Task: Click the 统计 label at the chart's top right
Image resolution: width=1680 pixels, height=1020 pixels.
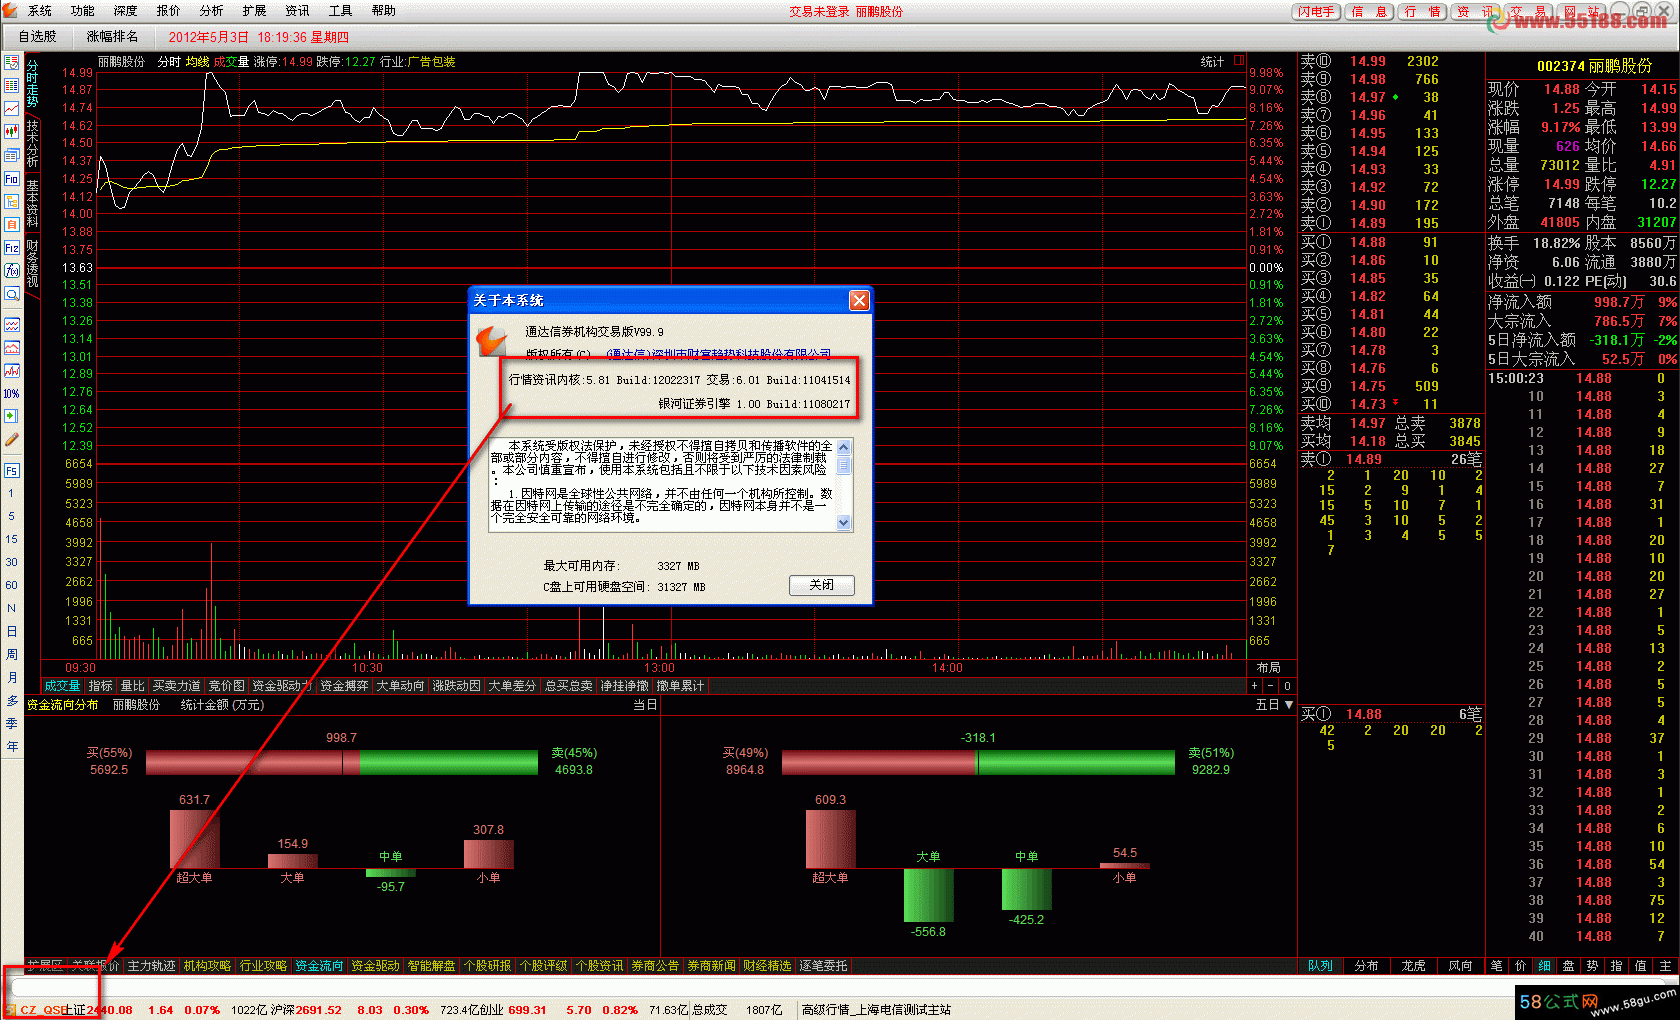Action: (1213, 62)
